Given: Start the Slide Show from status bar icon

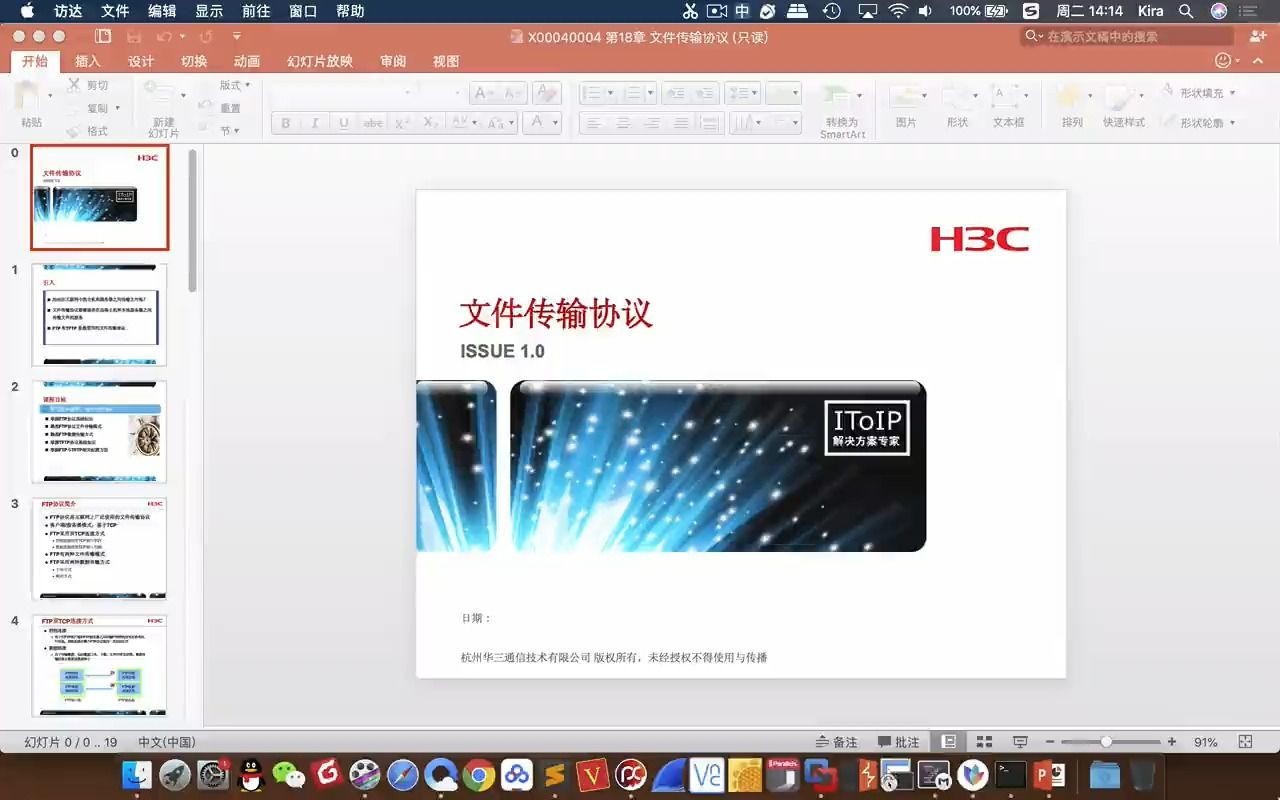Looking at the screenshot, I should (x=1020, y=742).
